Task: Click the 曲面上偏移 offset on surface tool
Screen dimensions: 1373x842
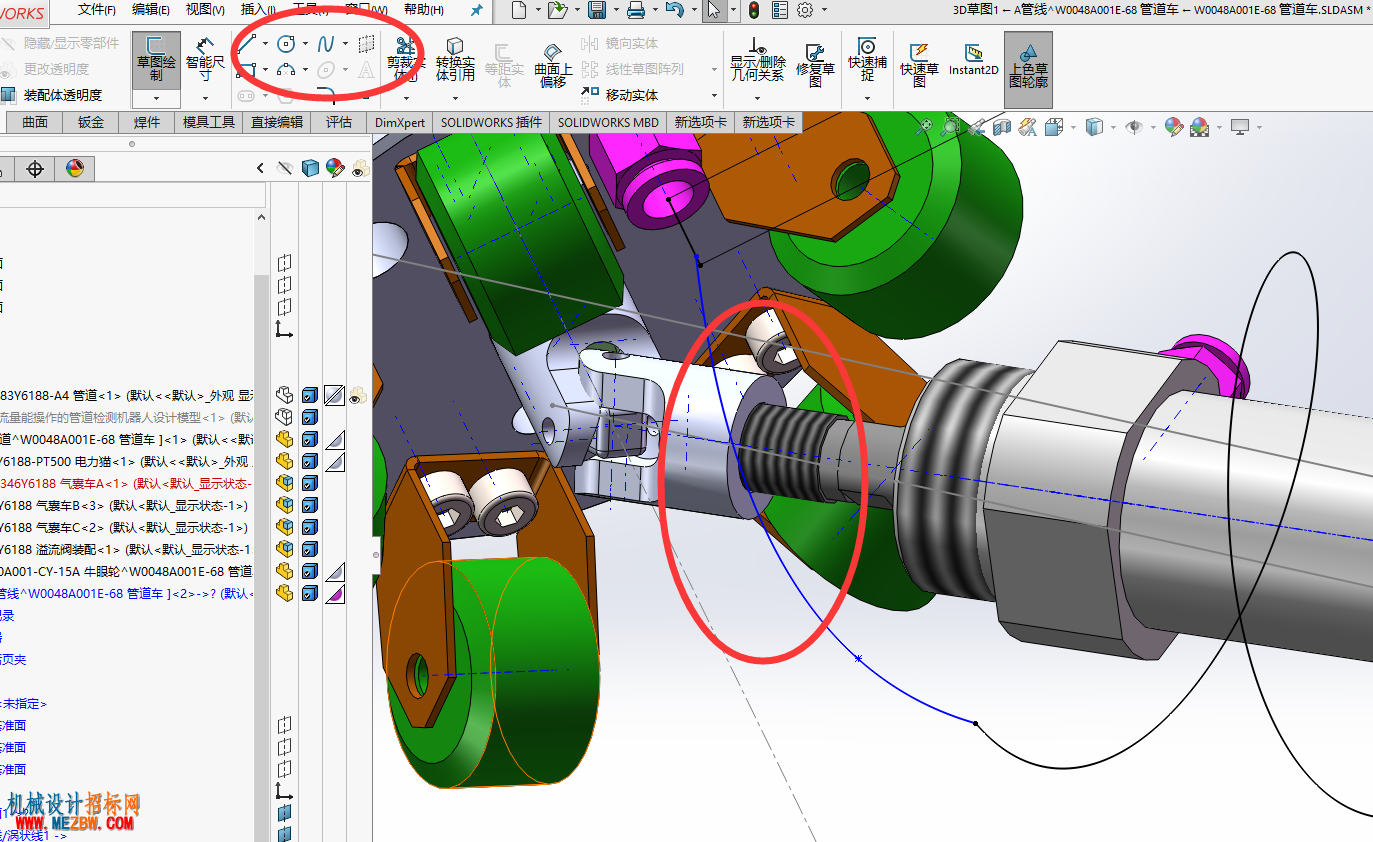Action: coord(553,65)
